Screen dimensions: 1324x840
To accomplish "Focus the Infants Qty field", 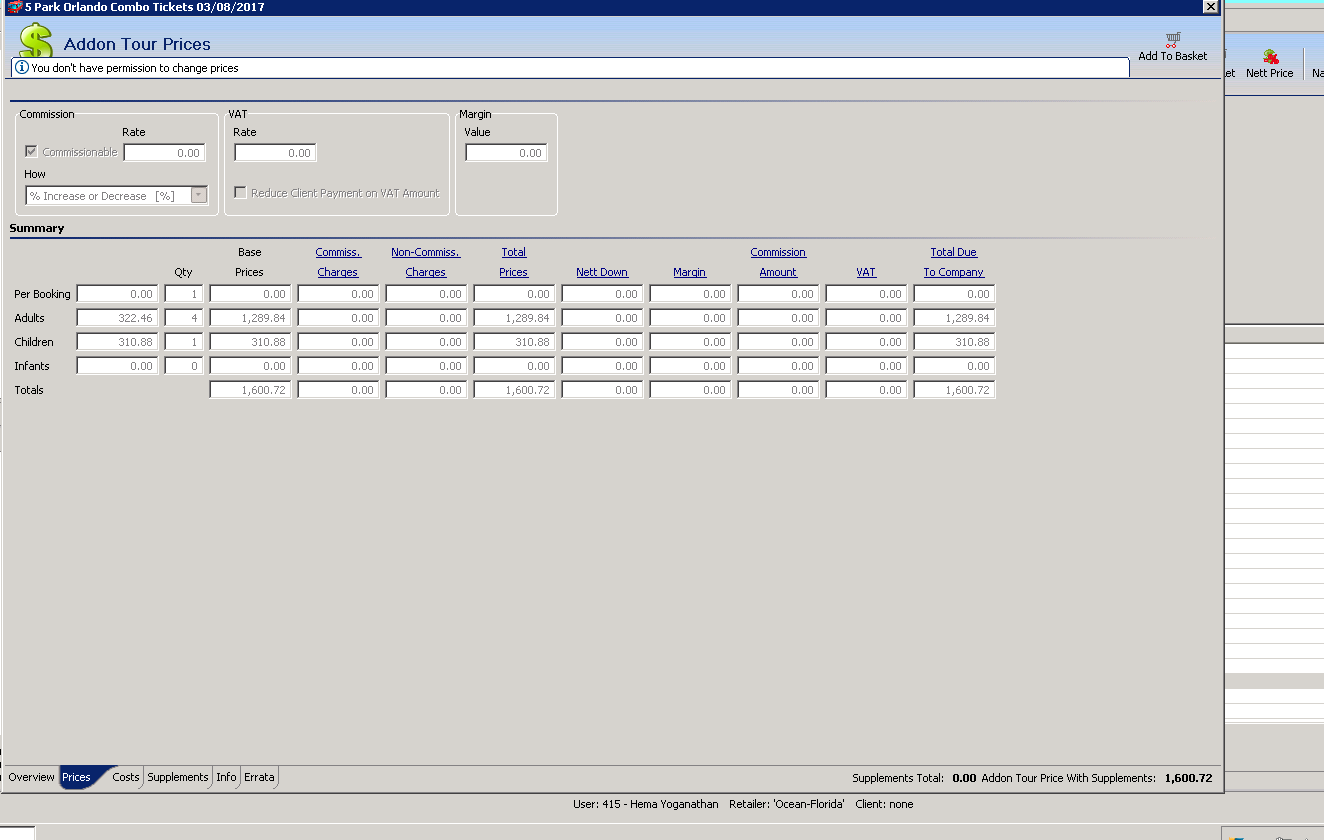I will pos(183,366).
